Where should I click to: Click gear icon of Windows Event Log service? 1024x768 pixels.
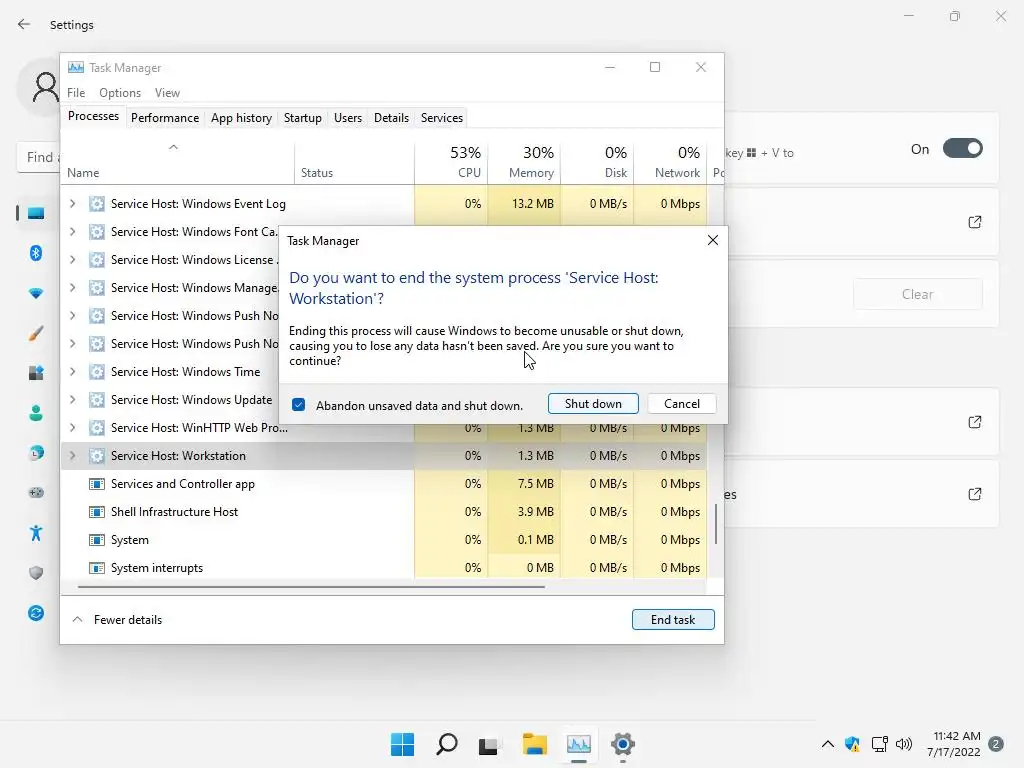coord(97,204)
